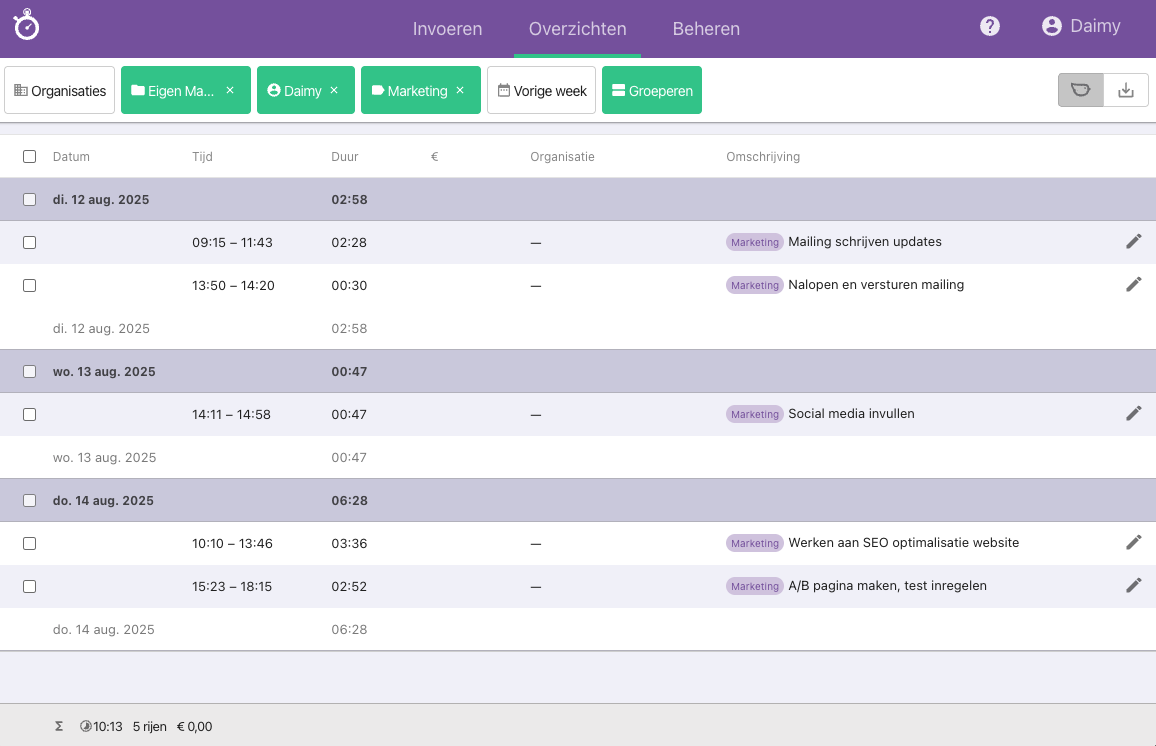Select checkbox for Nalopen en versturen mailing

(x=29, y=285)
